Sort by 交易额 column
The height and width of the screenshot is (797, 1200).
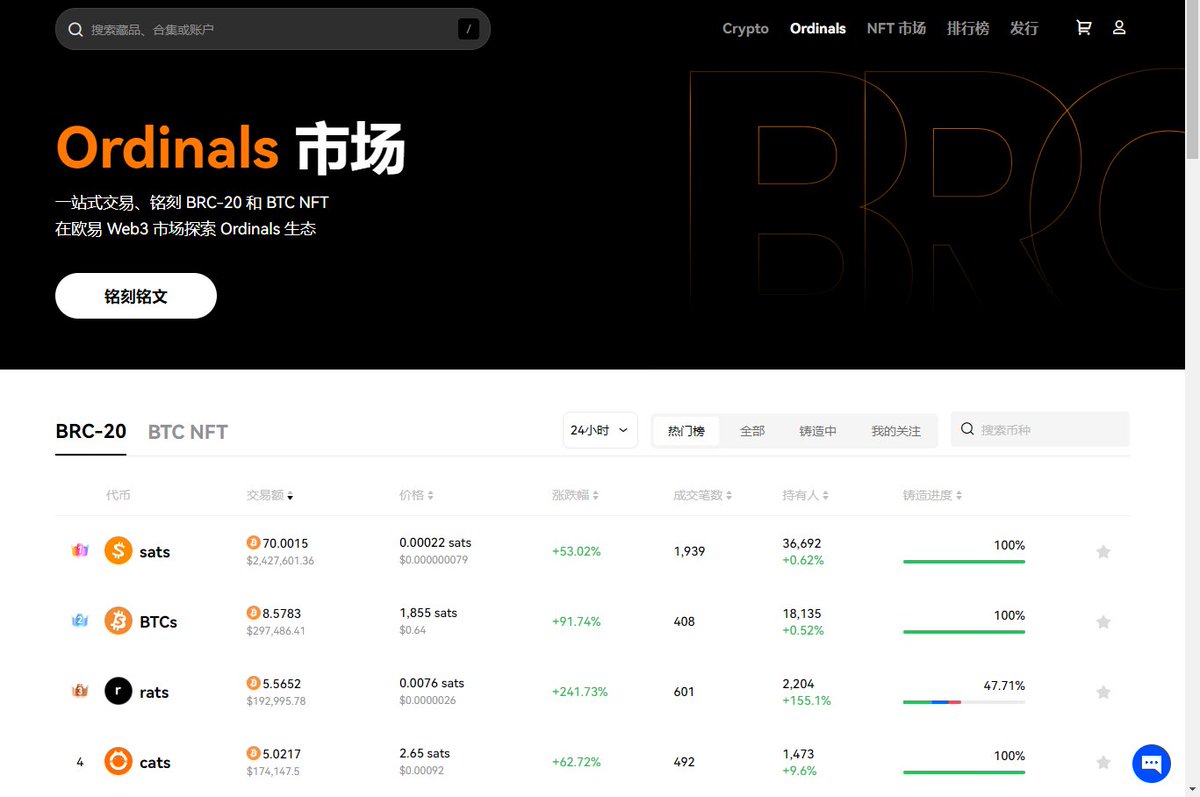coord(269,495)
